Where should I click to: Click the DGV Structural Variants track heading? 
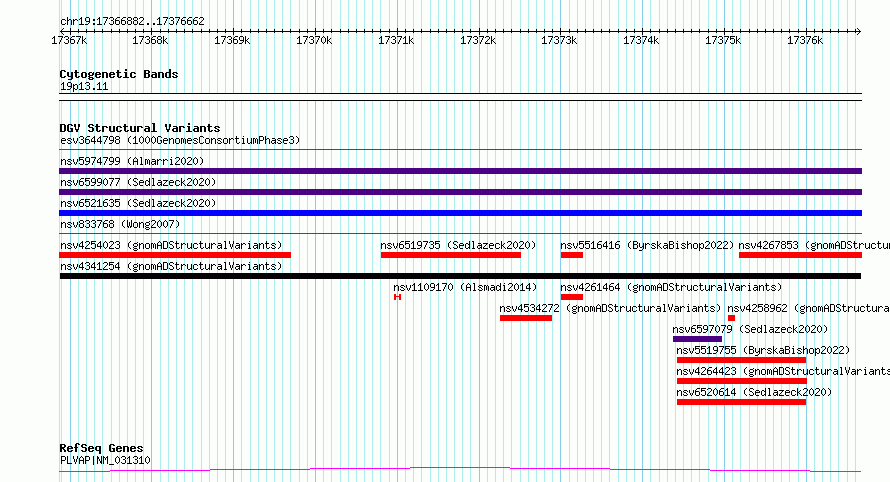(140, 128)
